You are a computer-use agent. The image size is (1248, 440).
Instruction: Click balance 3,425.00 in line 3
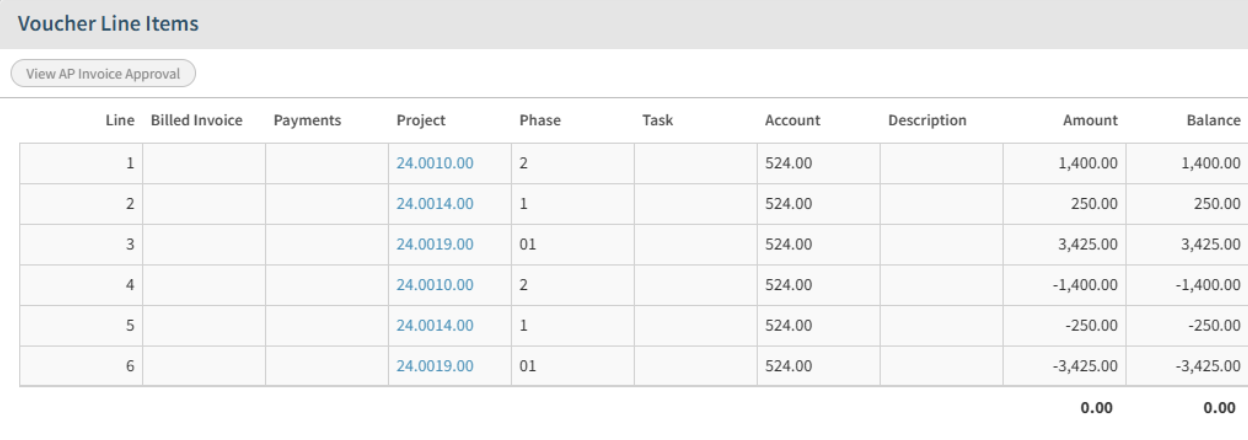pyautogui.click(x=1211, y=244)
